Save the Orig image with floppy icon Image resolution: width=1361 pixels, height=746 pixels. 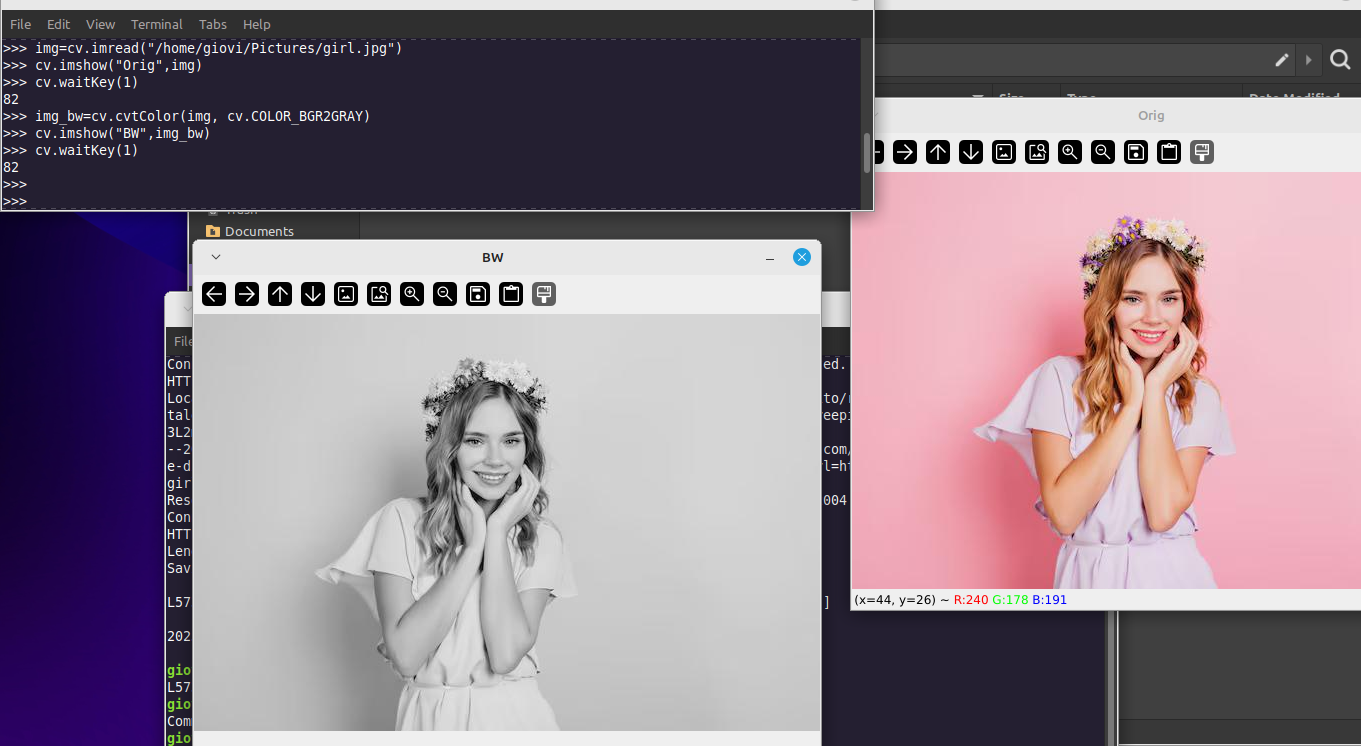click(1136, 152)
